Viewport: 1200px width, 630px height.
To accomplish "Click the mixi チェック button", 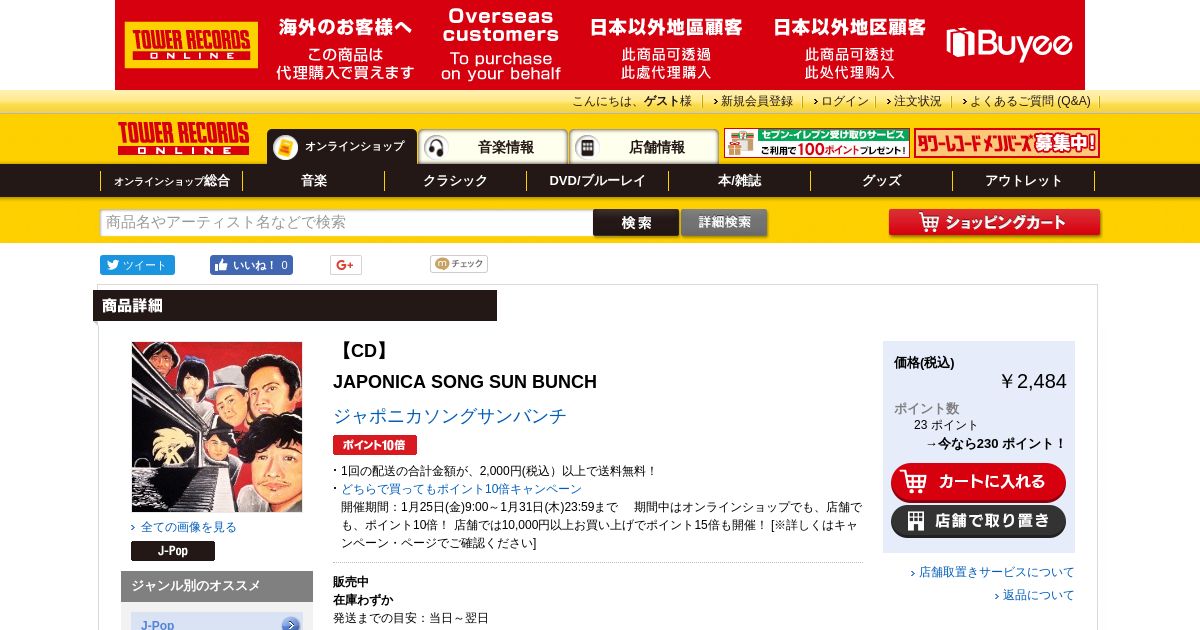I will [459, 264].
